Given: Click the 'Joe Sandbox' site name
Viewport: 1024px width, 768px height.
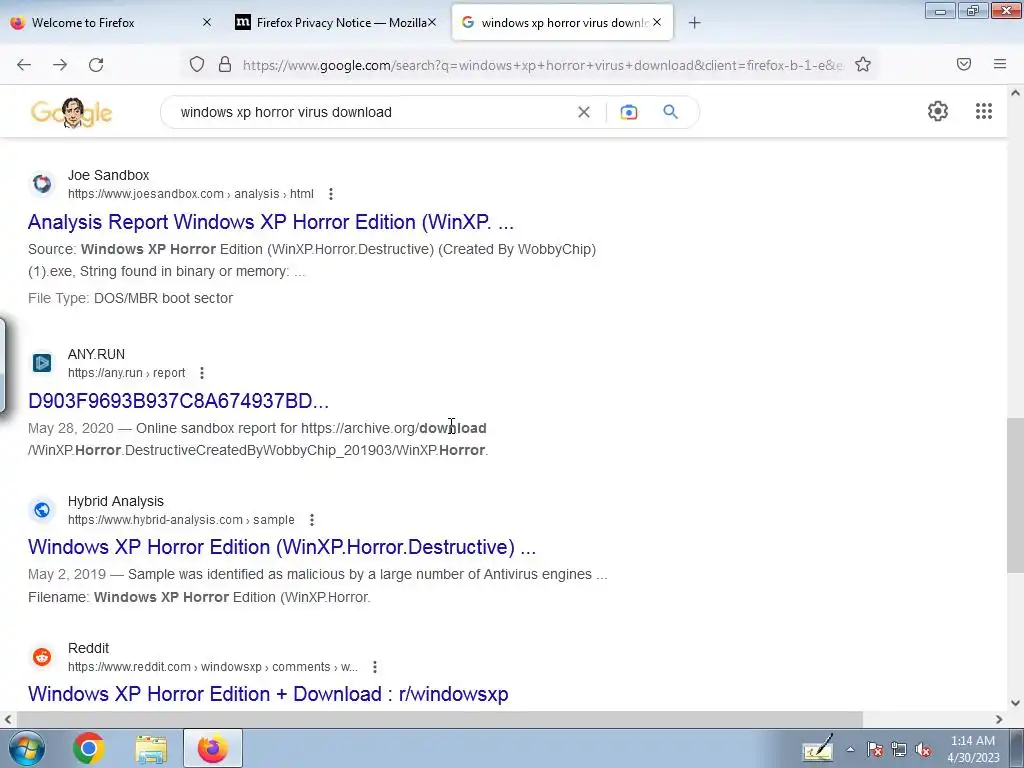Looking at the screenshot, I should [108, 175].
